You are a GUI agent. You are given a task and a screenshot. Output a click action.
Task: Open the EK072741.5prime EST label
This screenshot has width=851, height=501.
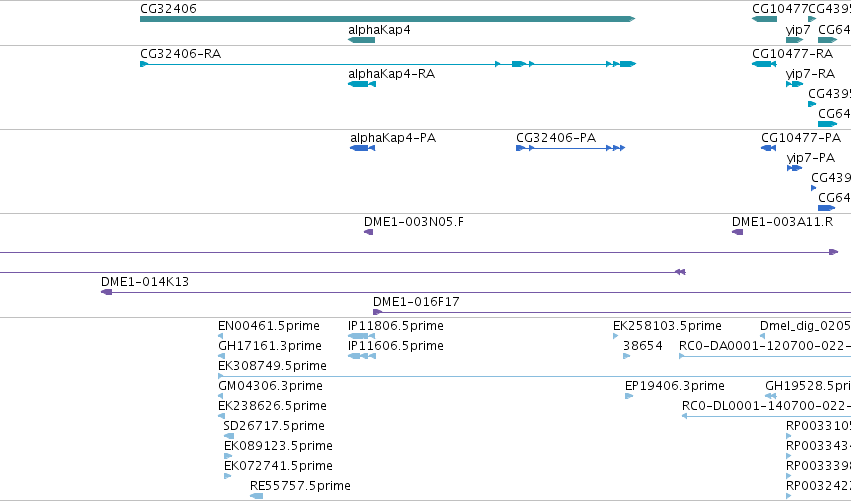pyautogui.click(x=278, y=466)
